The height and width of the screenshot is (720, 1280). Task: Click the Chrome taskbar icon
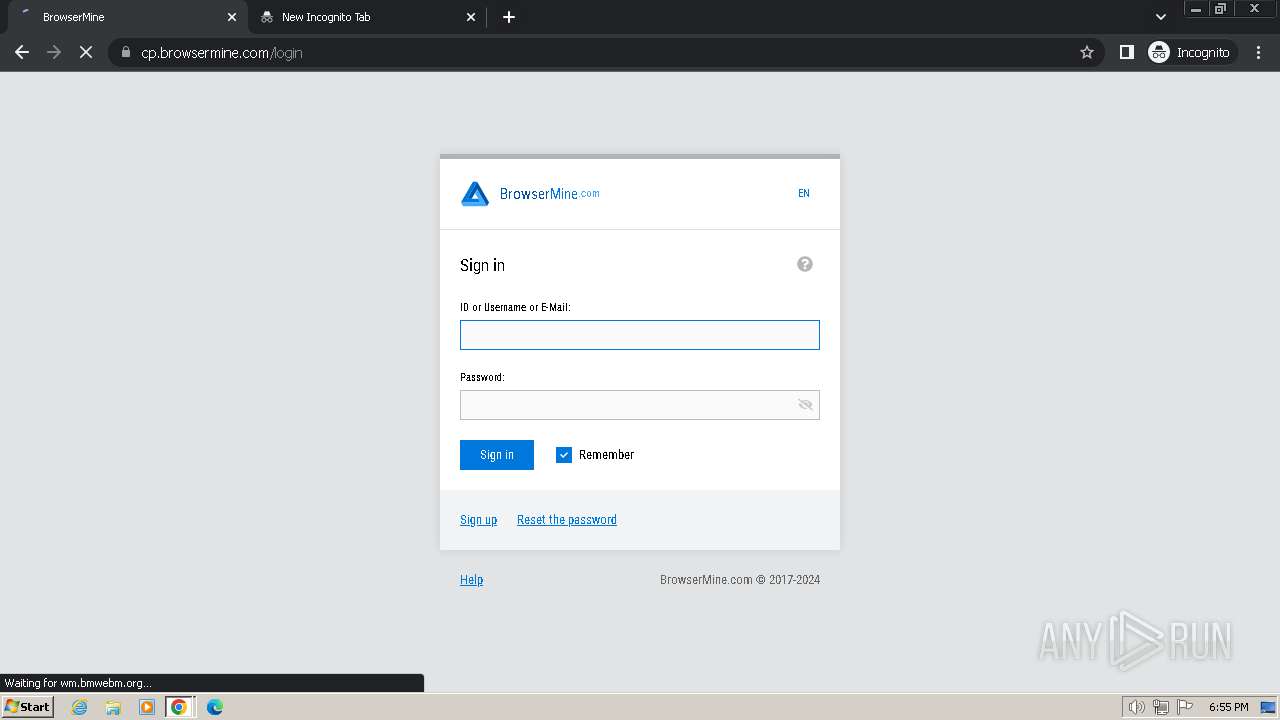coord(179,707)
